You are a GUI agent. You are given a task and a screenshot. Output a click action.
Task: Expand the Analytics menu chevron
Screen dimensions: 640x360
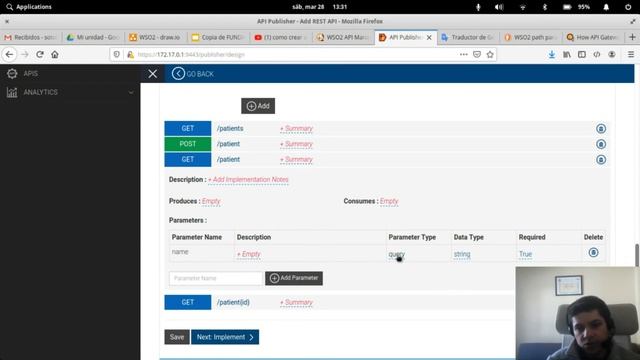tap(131, 93)
